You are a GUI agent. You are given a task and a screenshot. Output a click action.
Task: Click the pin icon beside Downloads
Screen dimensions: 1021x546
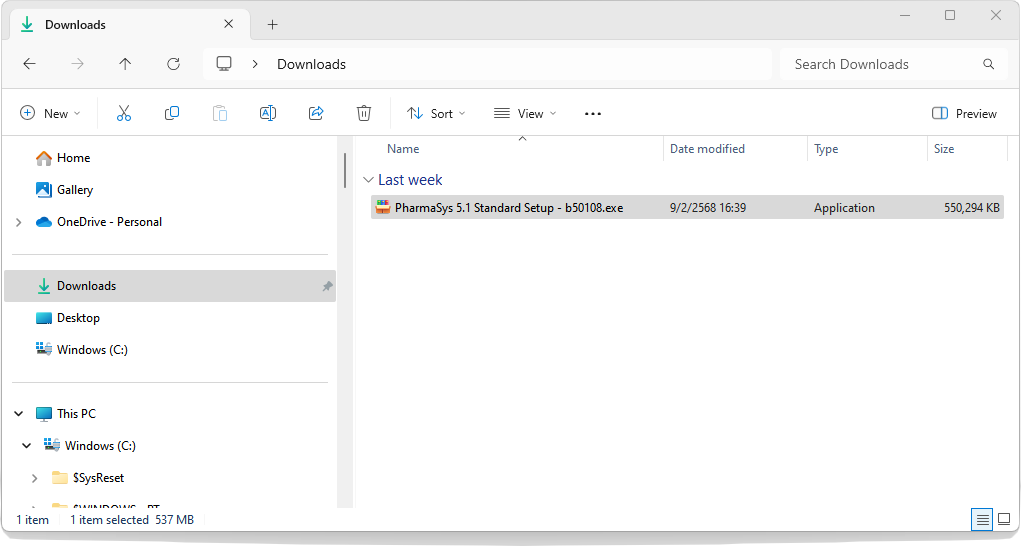pyautogui.click(x=327, y=286)
